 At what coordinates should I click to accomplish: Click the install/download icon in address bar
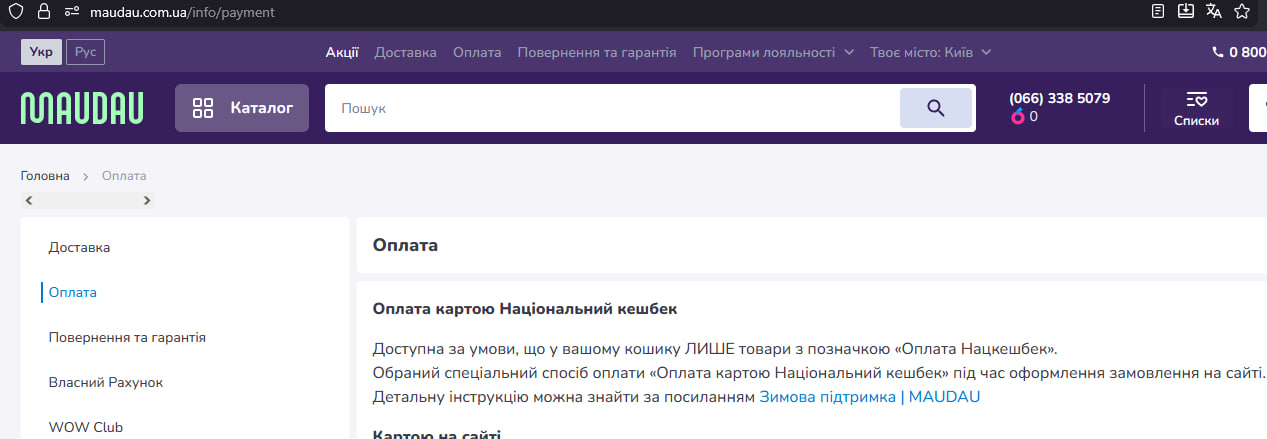point(1186,12)
